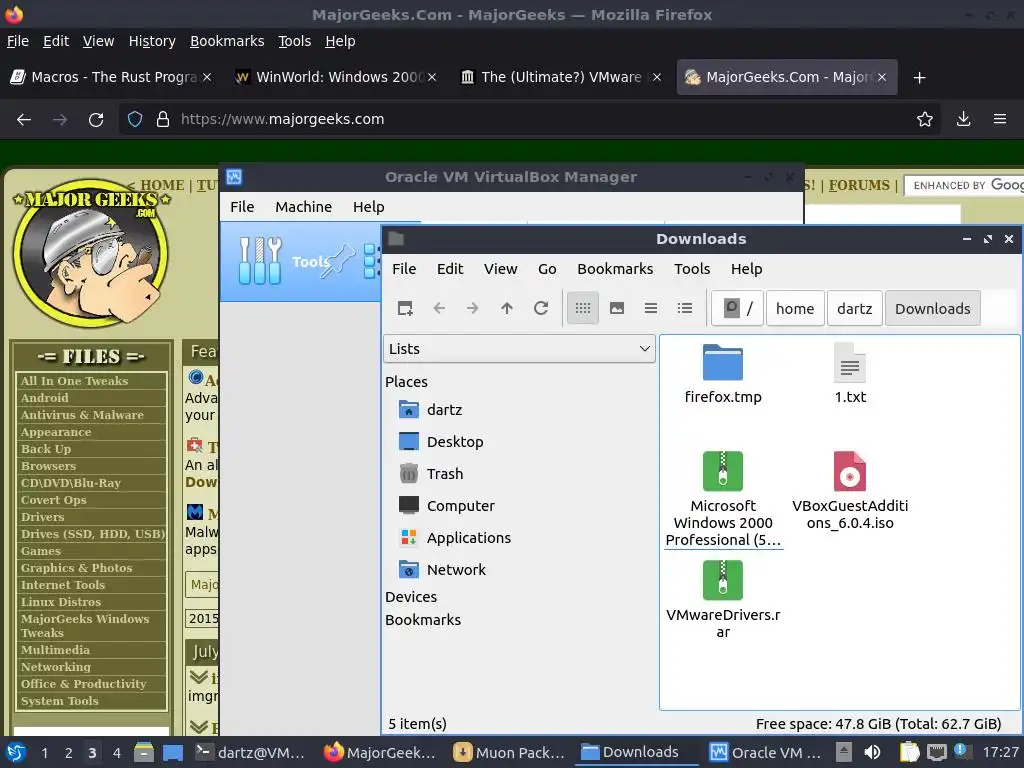
Task: Switch to icon view mode
Action: click(583, 308)
